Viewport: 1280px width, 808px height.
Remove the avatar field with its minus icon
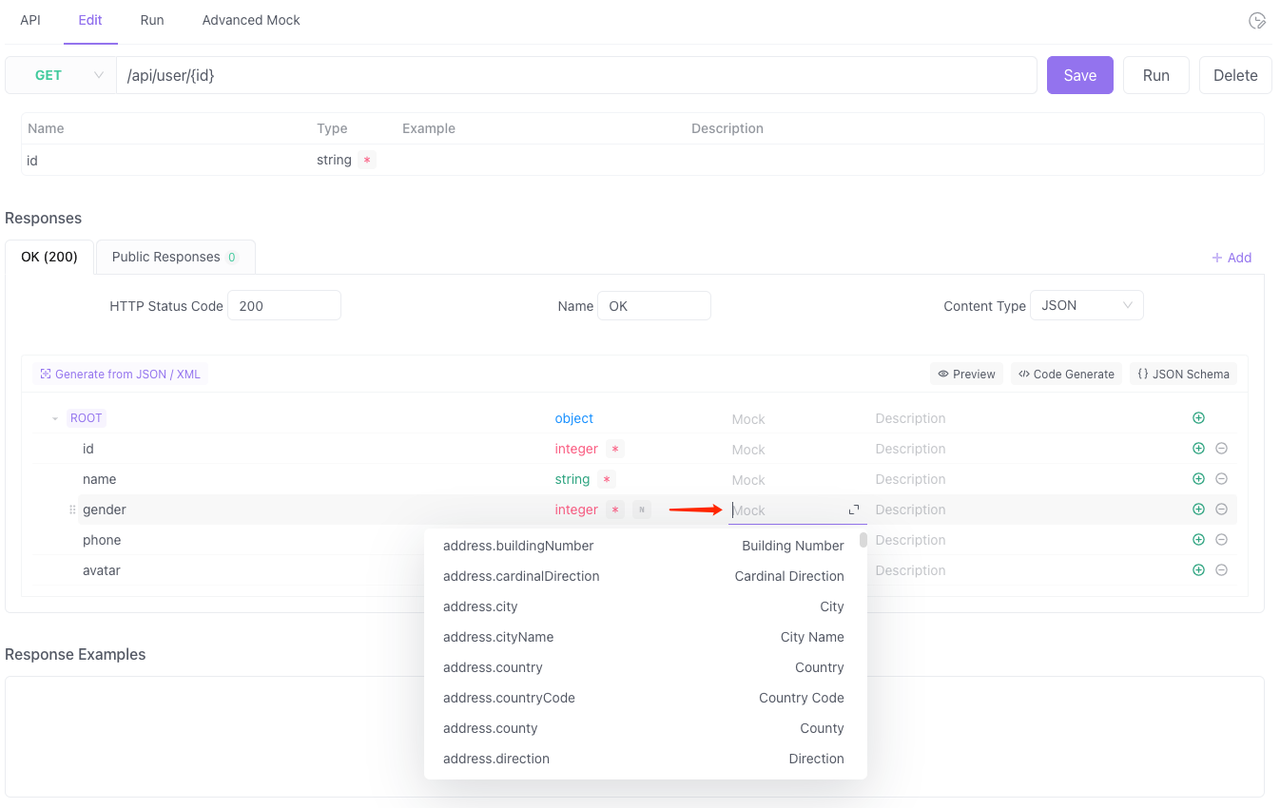(x=1221, y=570)
